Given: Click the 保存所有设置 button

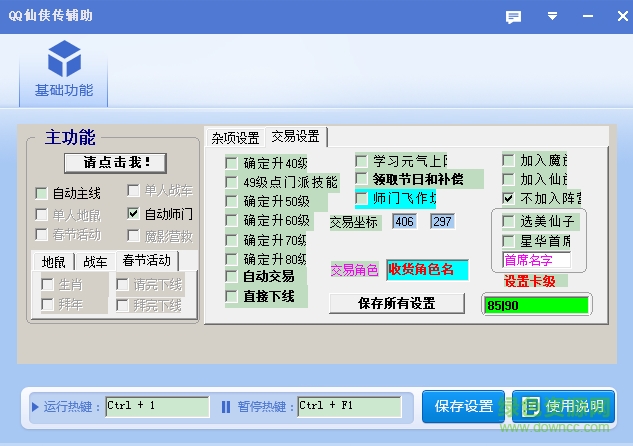Looking at the screenshot, I should [396, 304].
